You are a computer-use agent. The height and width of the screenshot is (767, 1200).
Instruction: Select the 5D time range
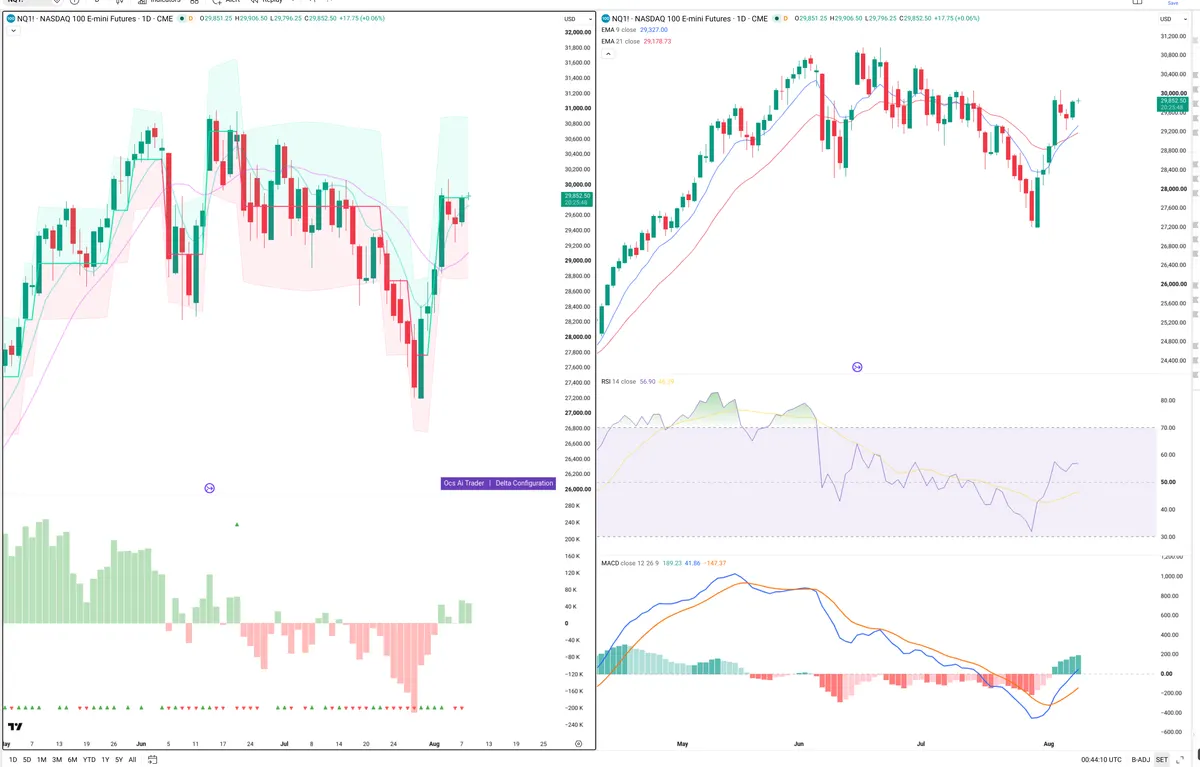pos(27,759)
